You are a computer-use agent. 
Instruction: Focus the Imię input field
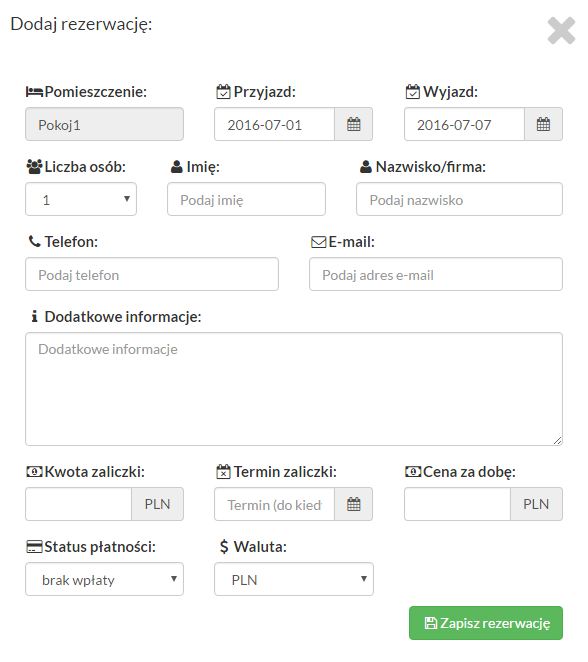247,199
